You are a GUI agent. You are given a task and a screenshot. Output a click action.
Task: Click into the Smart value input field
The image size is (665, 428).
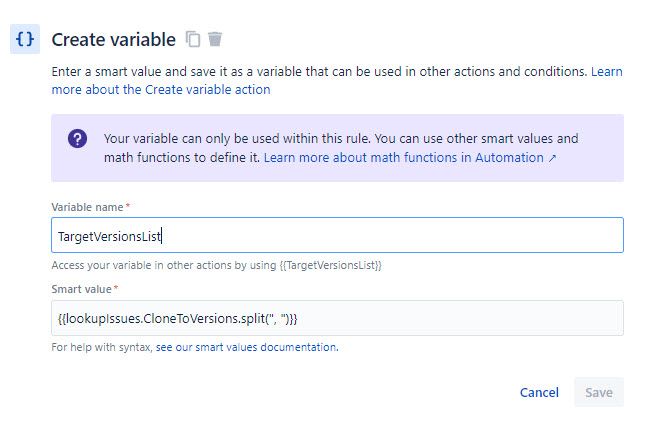tap(337, 318)
